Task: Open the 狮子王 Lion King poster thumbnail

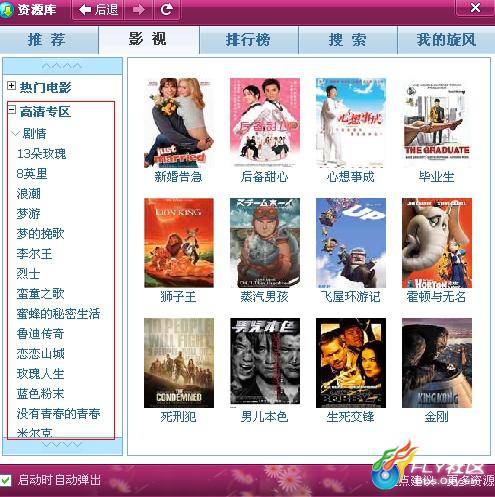Action: (179, 243)
